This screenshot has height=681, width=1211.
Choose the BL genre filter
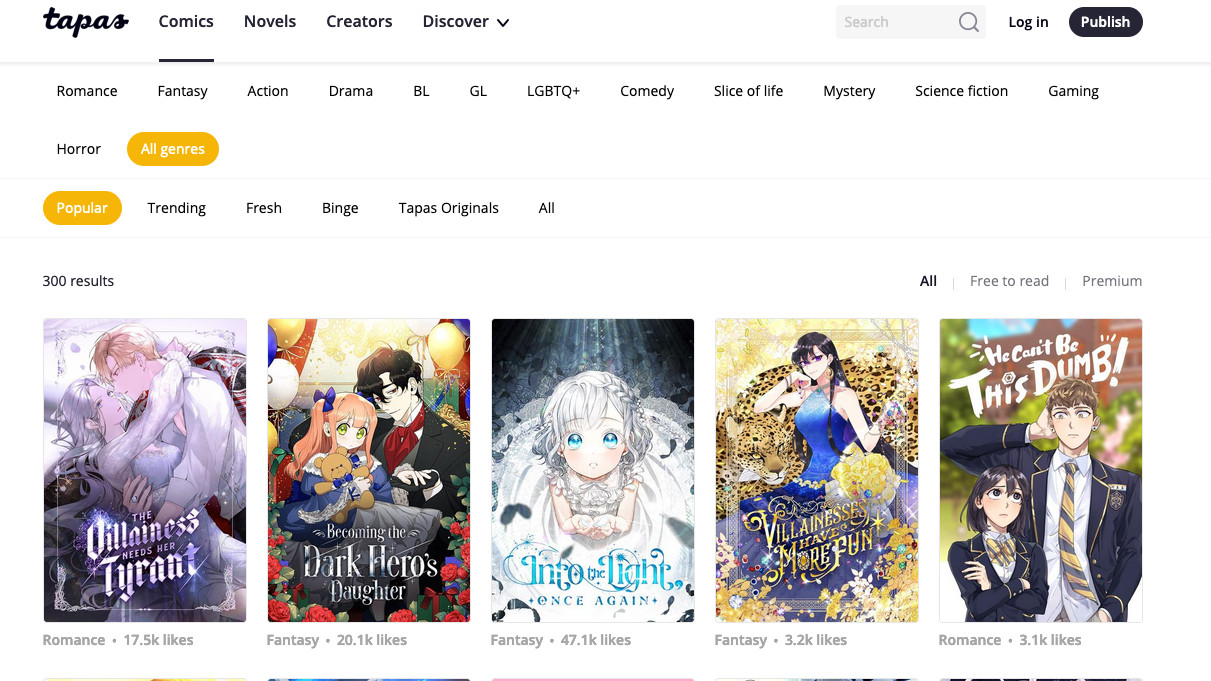(x=421, y=91)
